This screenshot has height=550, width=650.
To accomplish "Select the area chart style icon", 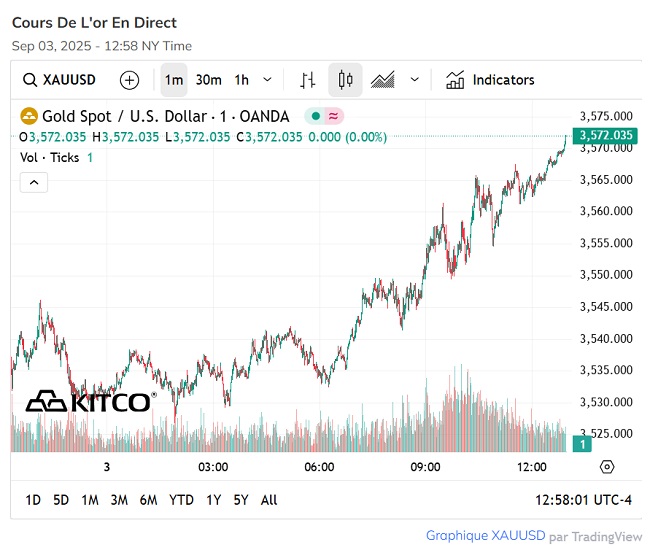I will tap(382, 80).
